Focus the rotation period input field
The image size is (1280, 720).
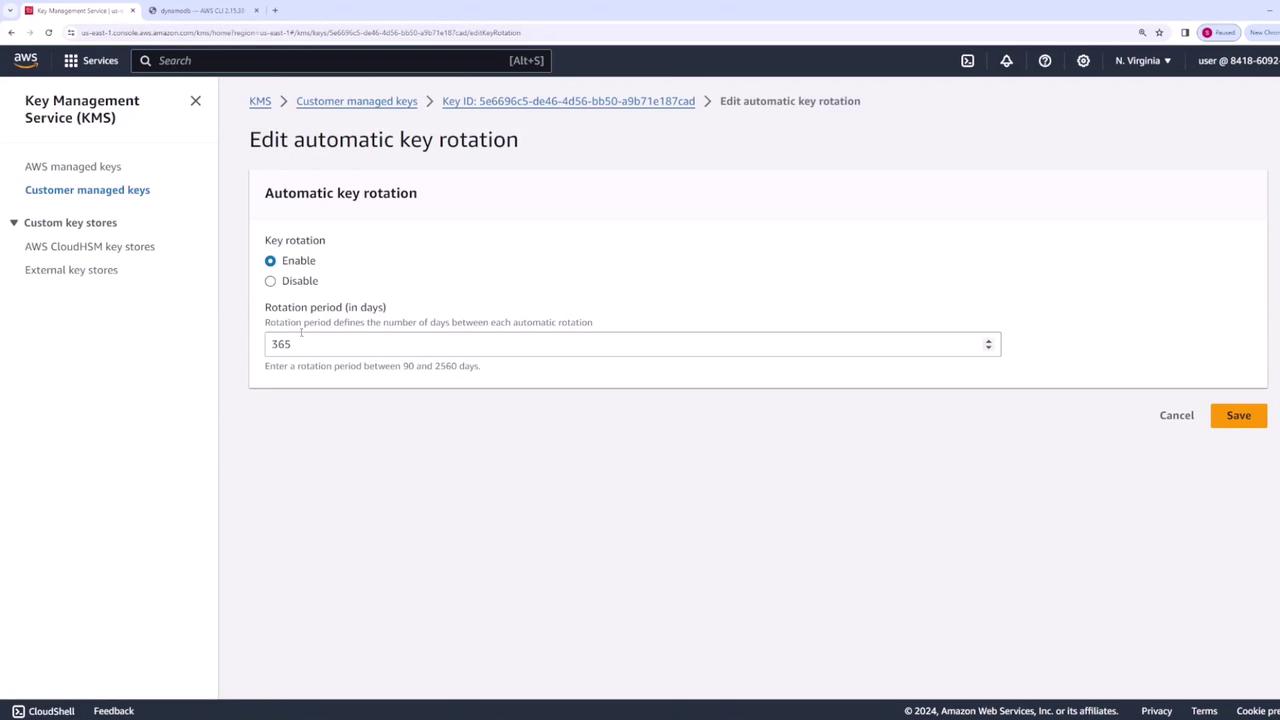tap(632, 344)
